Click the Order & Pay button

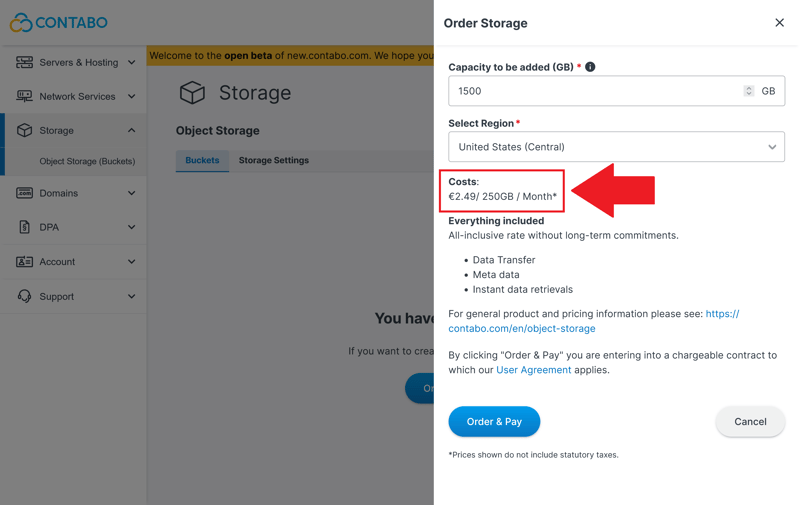(494, 421)
